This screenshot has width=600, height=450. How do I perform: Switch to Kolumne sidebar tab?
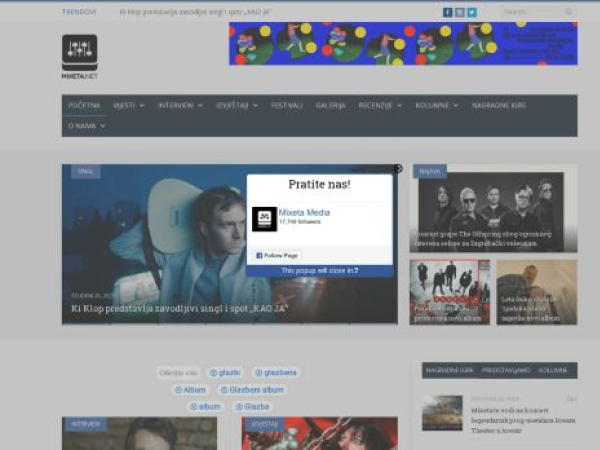553,370
